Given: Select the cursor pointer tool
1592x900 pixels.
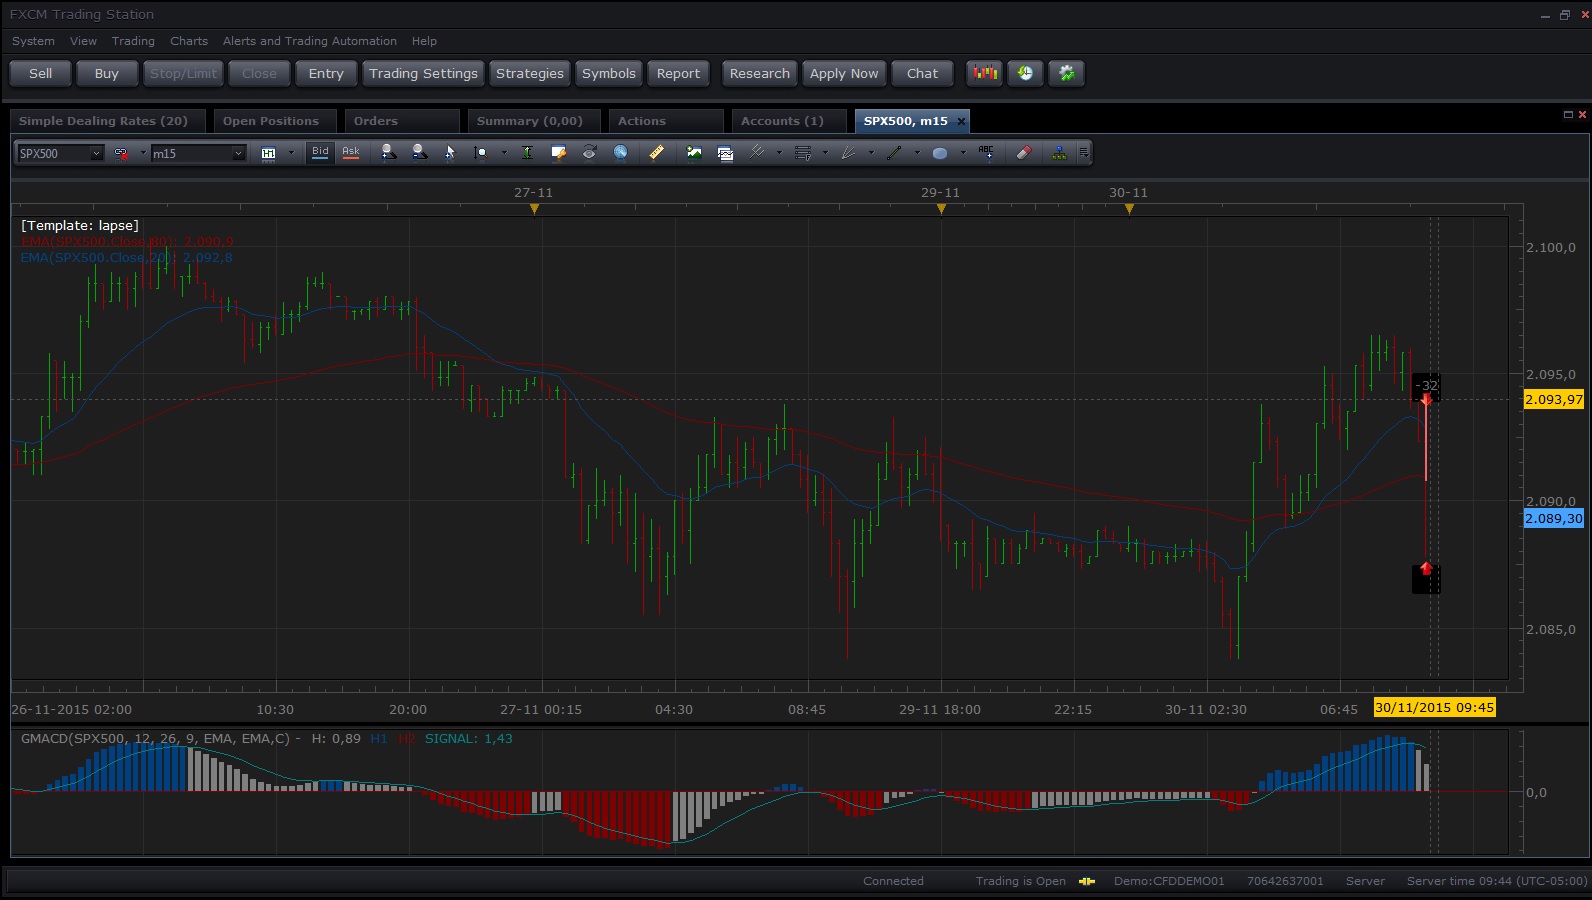Looking at the screenshot, I should (450, 152).
